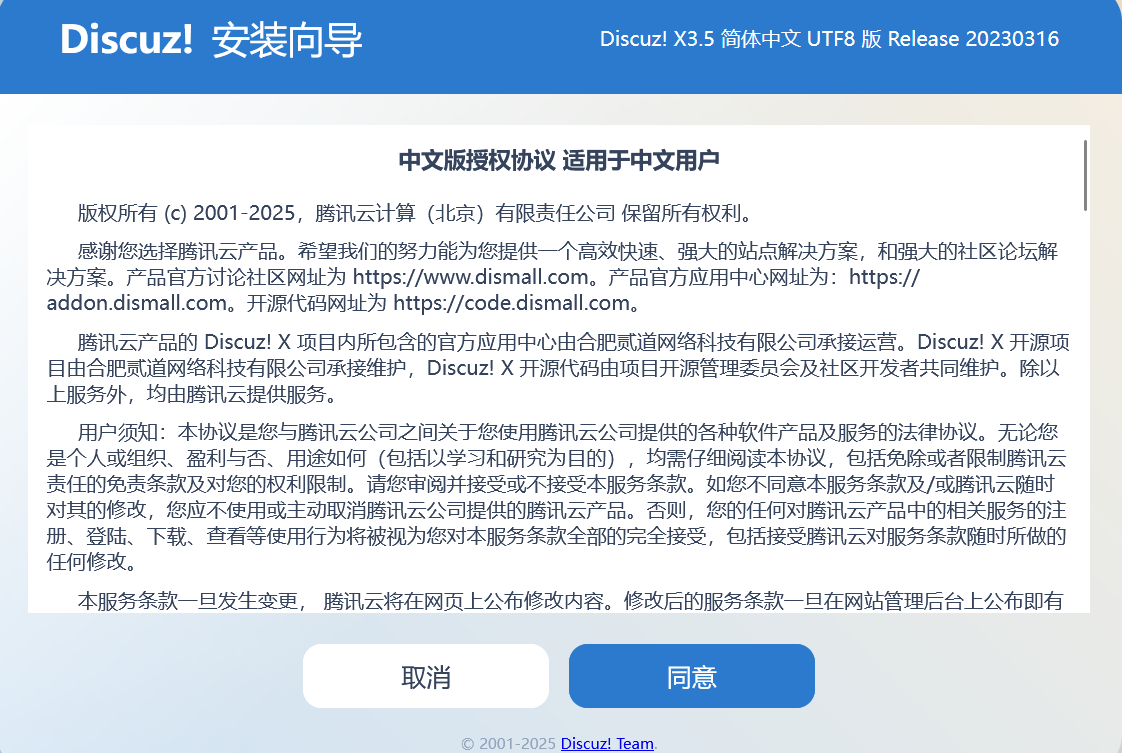Viewport: 1122px width, 753px height.
Task: Click the https://code.dismall.com URL text
Action: [512, 303]
